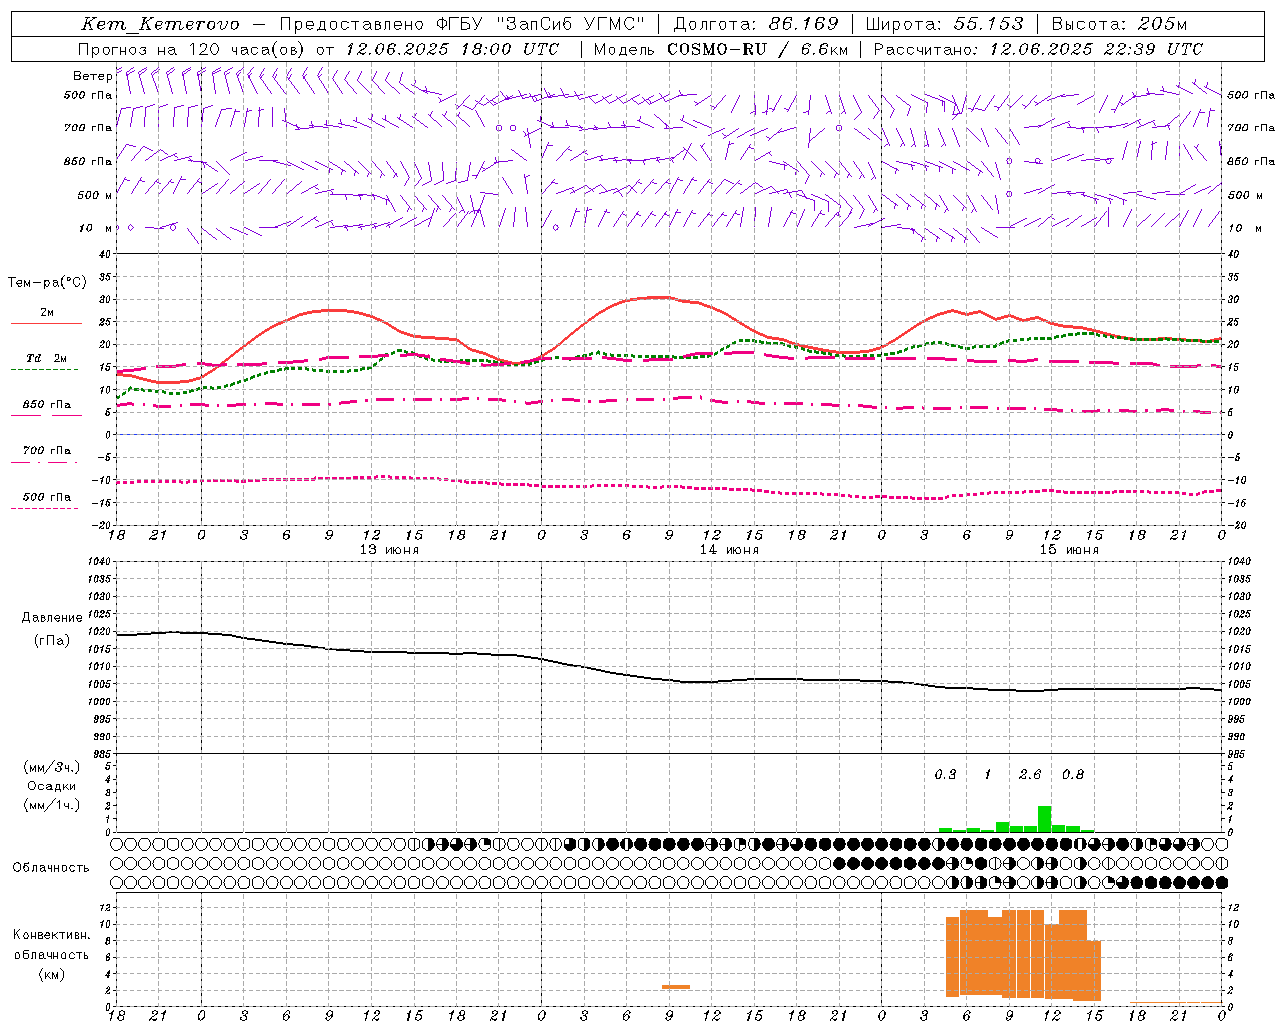Screen dimensions: 1280x1024
Task: Click the provider text ФГБУ "ЗапСиб УГМС"
Action: (x=541, y=24)
